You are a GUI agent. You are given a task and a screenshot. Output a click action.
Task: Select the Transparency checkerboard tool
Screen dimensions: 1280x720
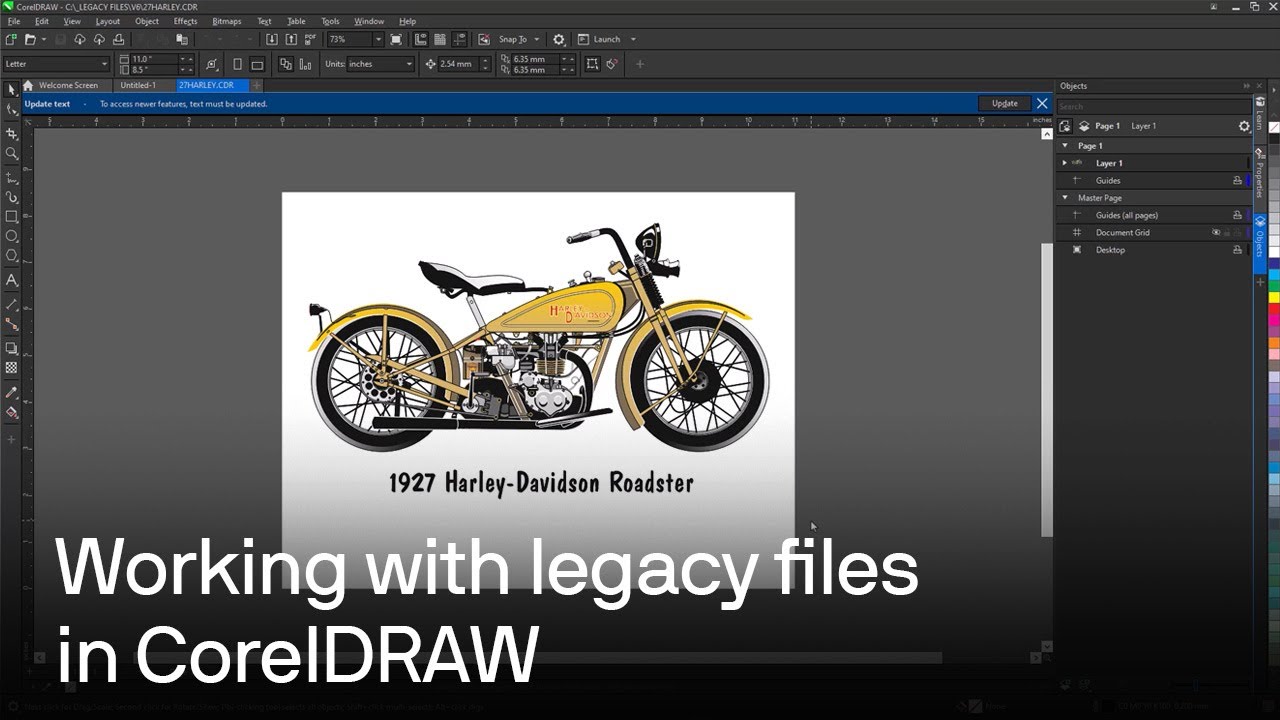pos(11,368)
